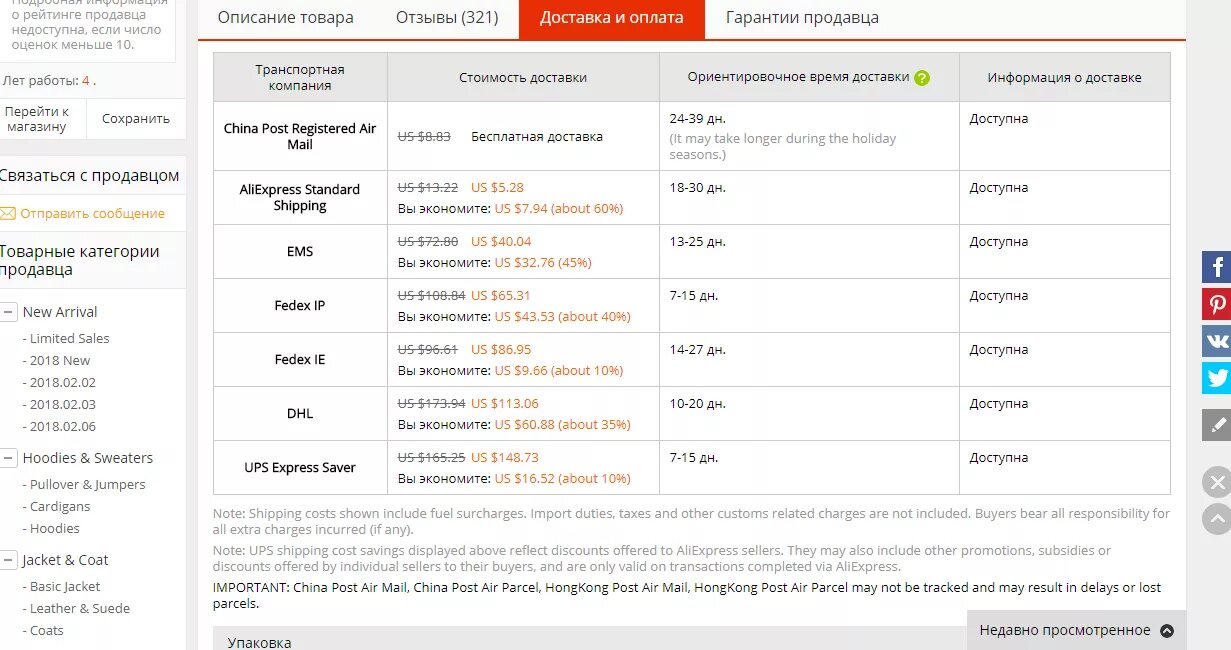
Task: Click the US $148.73 price
Action: 505,457
